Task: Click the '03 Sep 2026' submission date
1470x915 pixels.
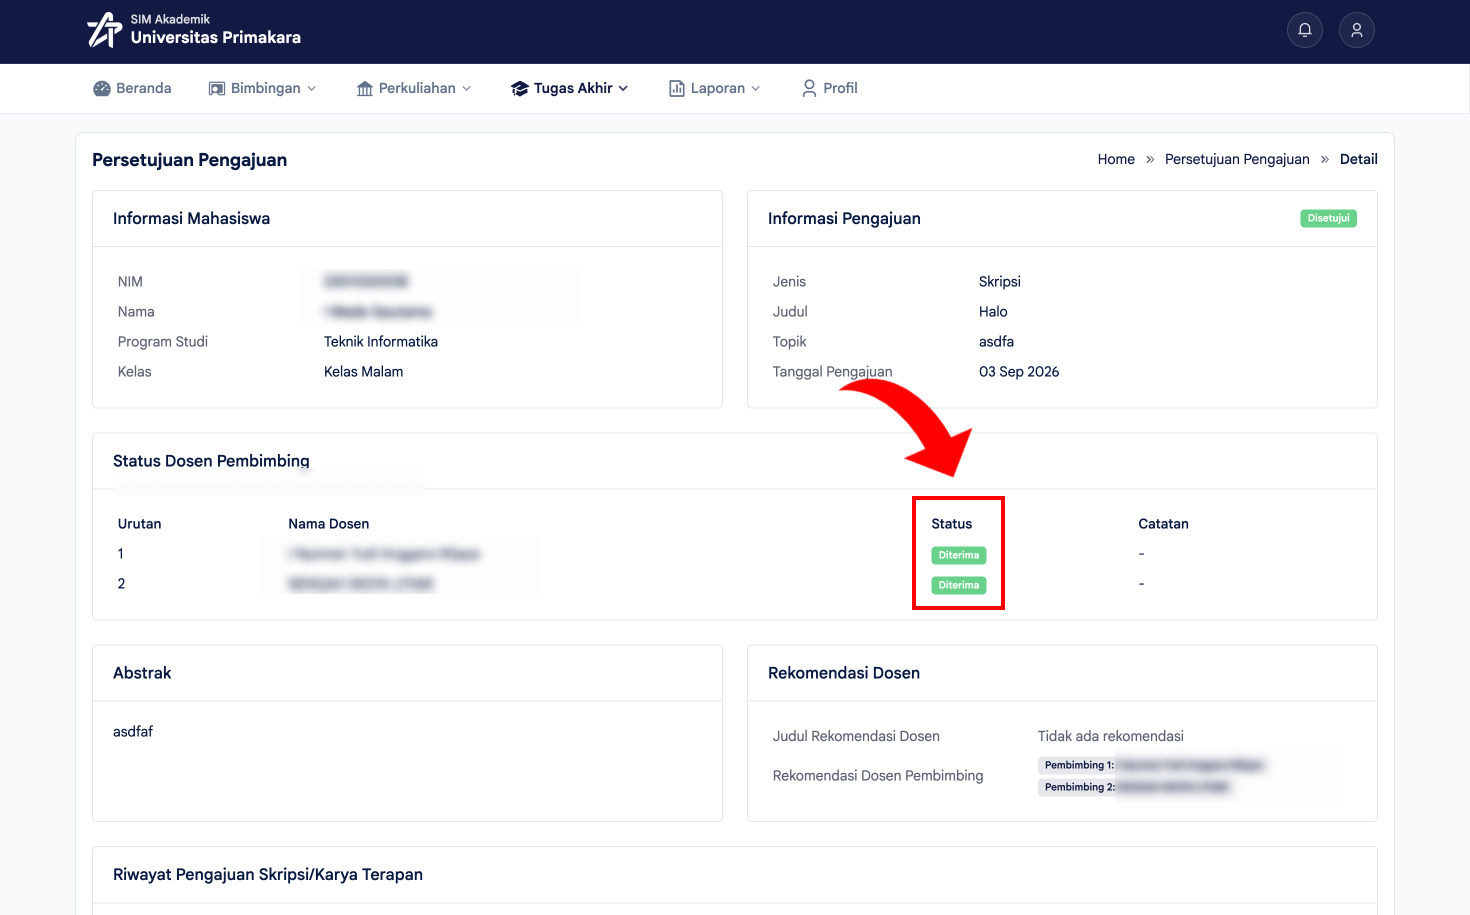Action: coord(1019,372)
